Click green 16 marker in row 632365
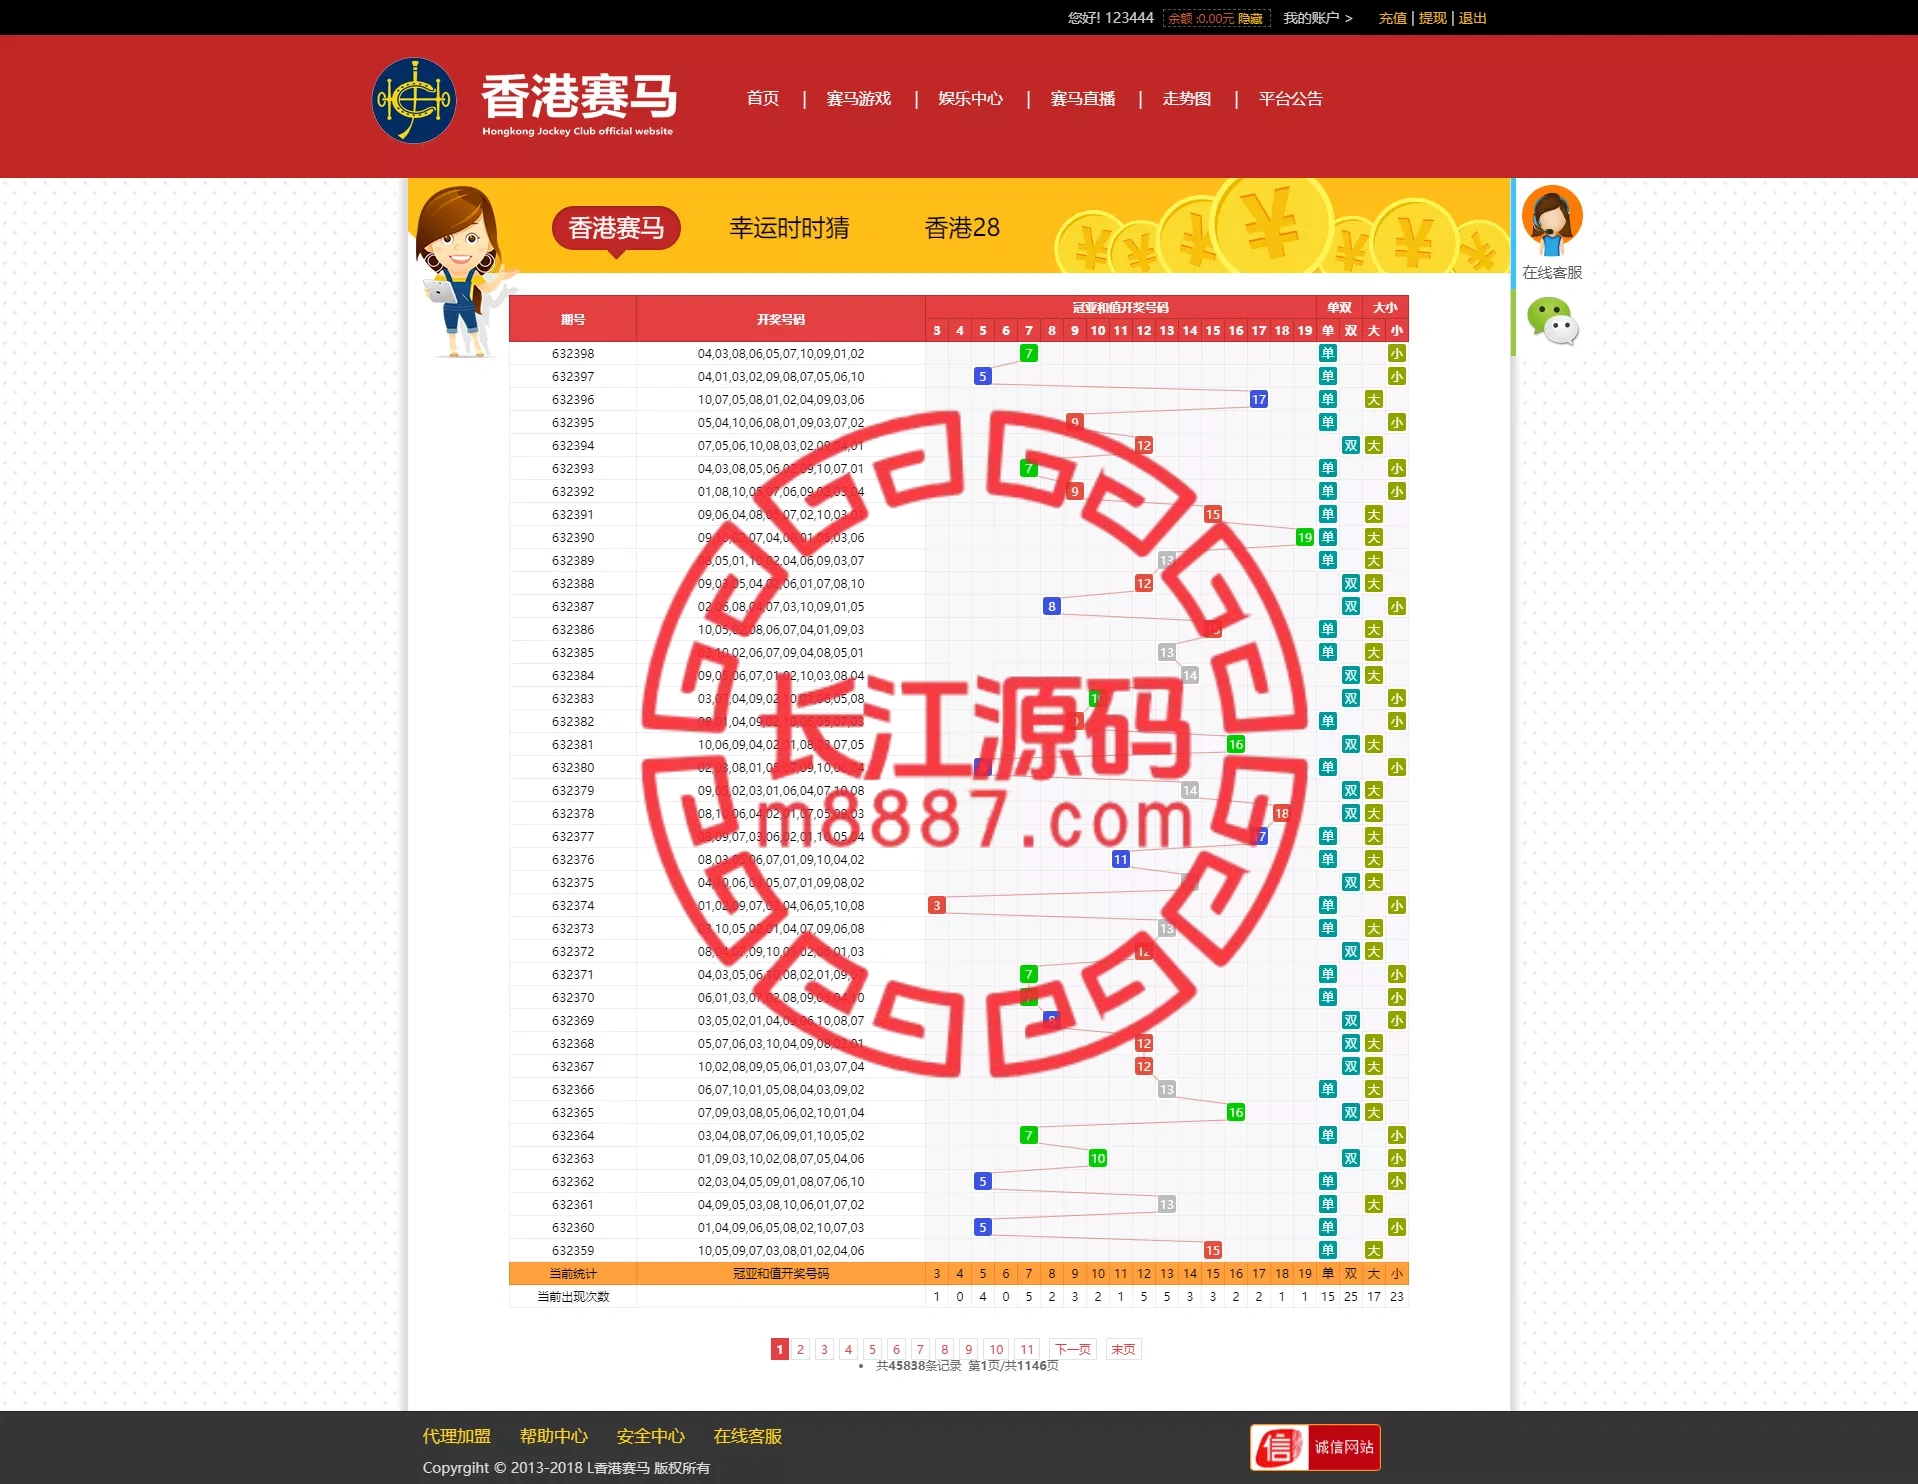1918x1484 pixels. [1235, 1112]
